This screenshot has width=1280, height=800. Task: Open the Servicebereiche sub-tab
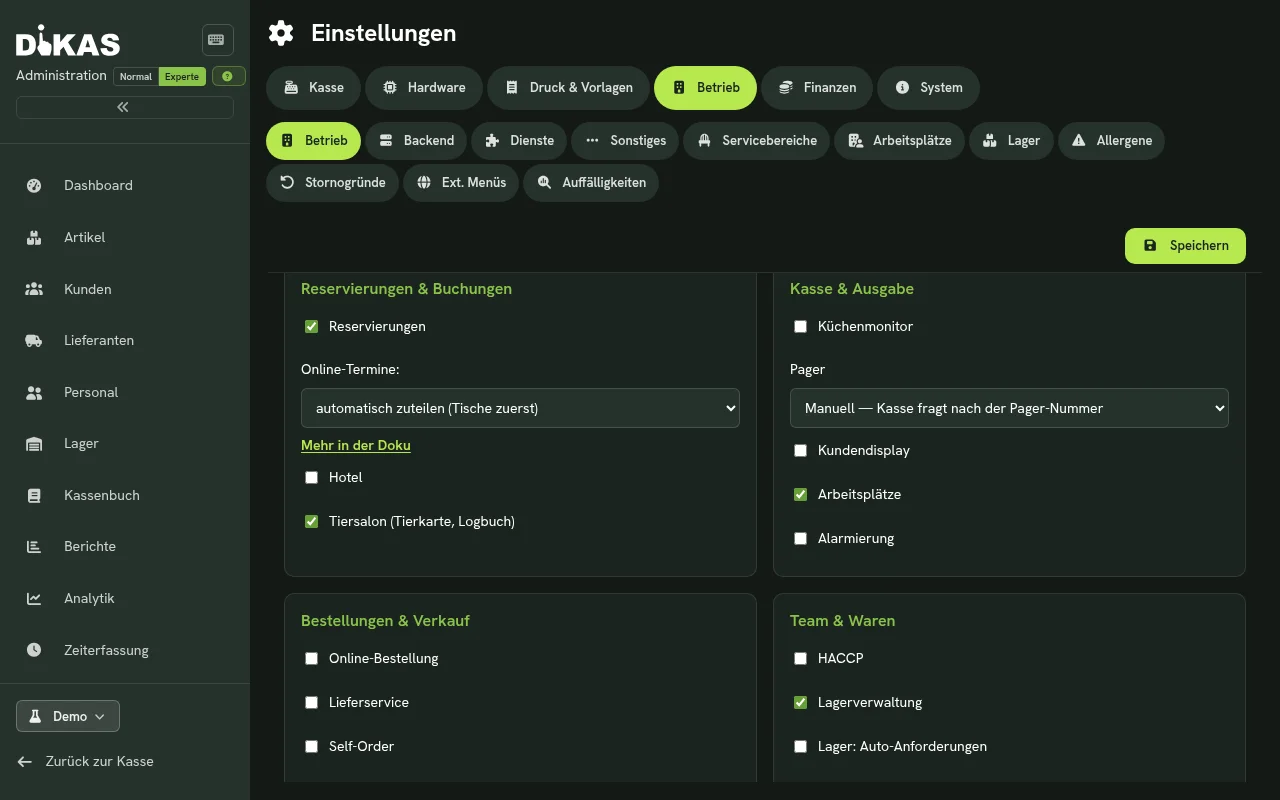coord(757,140)
